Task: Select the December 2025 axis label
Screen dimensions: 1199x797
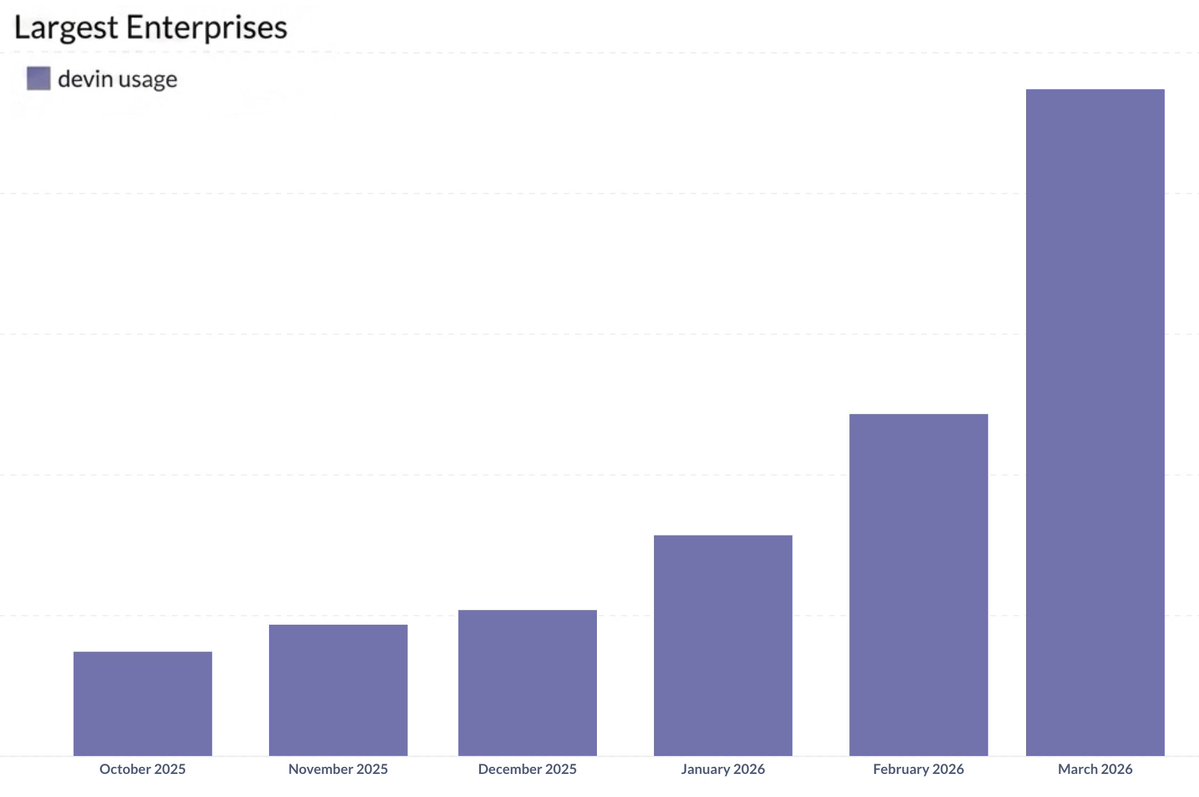Action: point(527,769)
